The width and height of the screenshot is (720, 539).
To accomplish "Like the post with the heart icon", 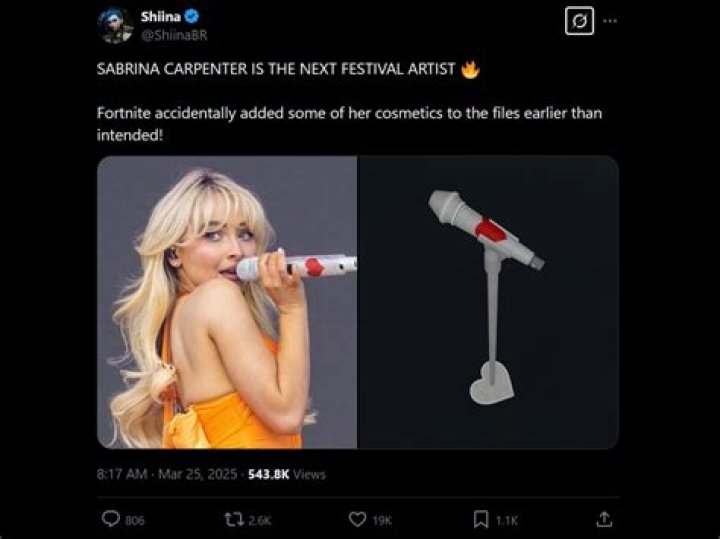I will [357, 519].
